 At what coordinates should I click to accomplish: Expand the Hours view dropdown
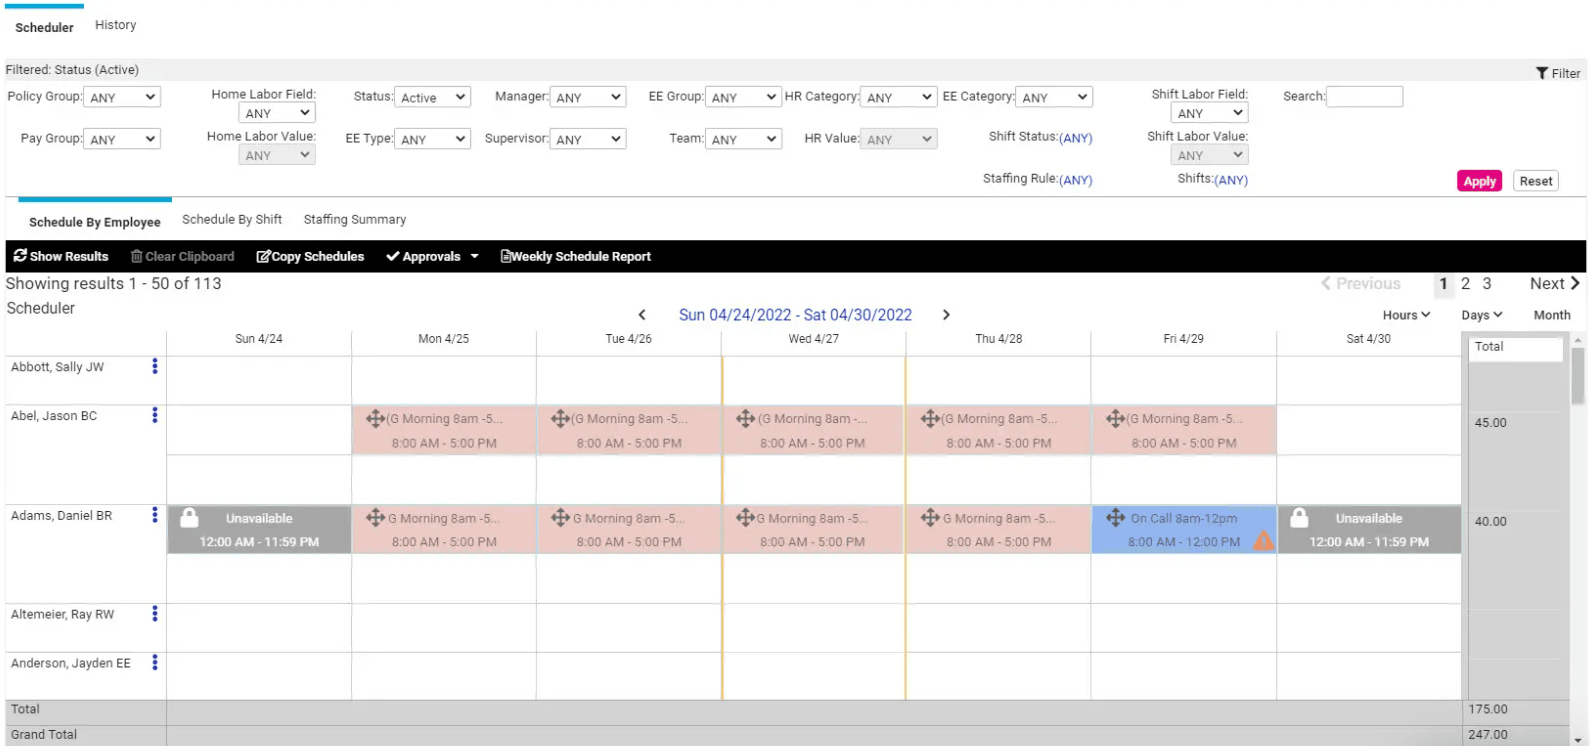point(1406,315)
